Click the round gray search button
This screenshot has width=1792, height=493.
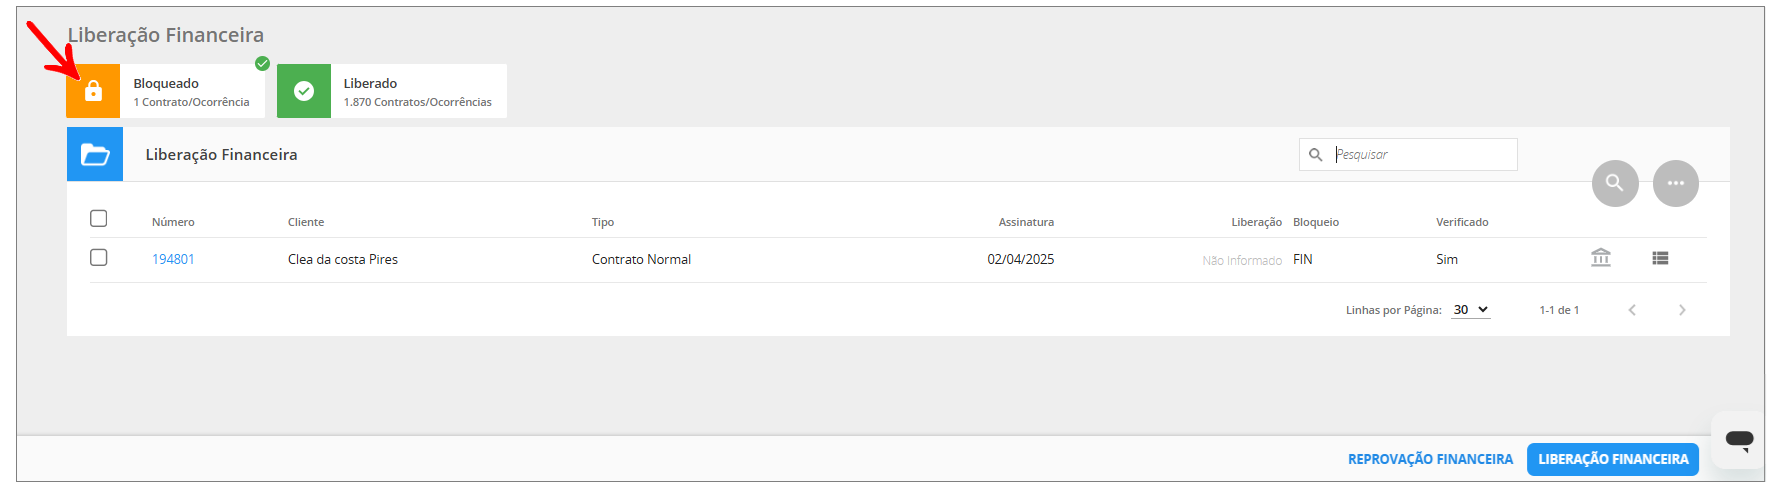tap(1615, 183)
